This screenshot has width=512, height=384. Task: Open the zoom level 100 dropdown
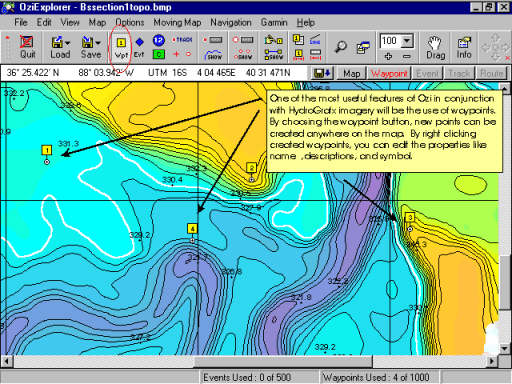click(407, 41)
